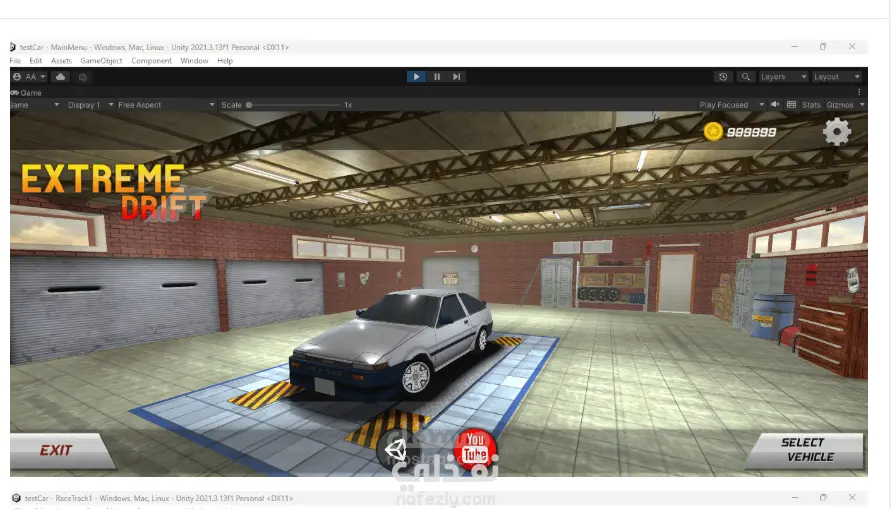Minimize the testCar MainMenu window

(x=794, y=47)
